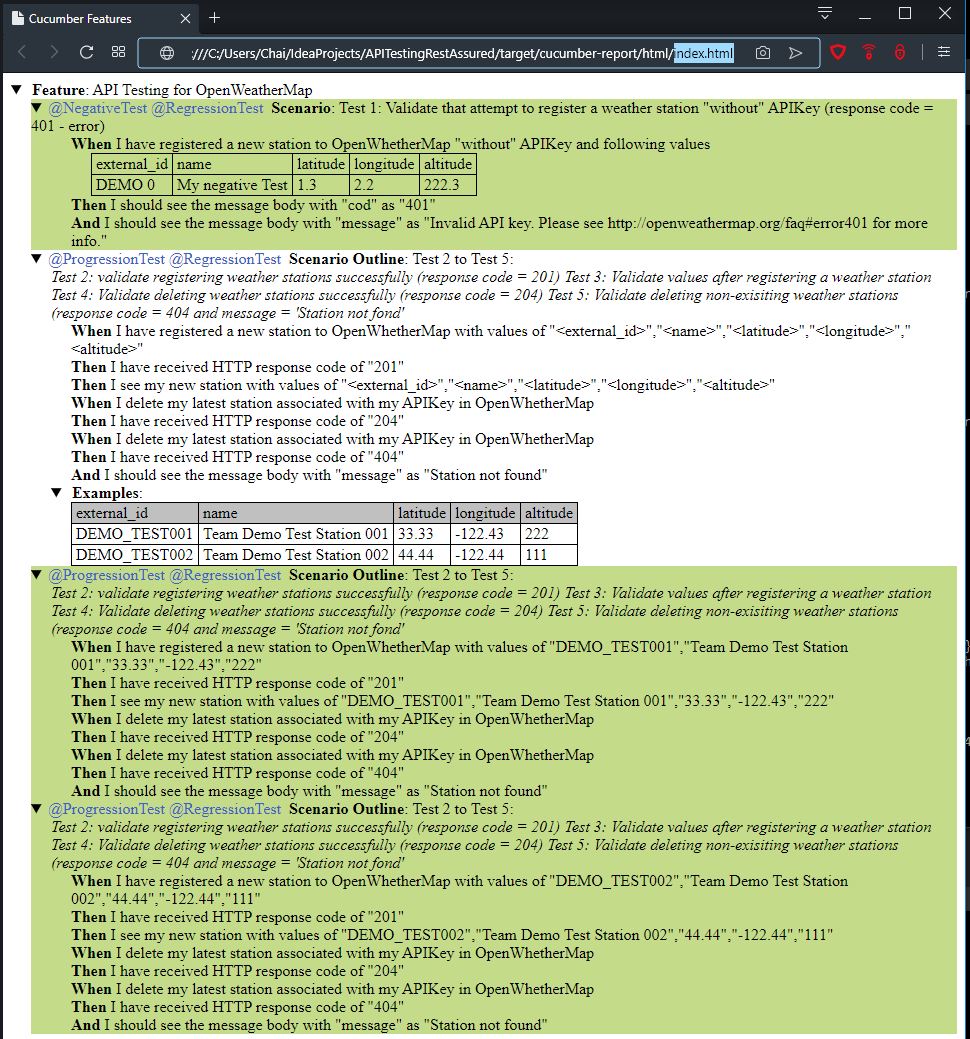This screenshot has height=1039, width=970.
Task: Click 'Feature: API Testing for OpenWeatherMap' heading
Action: pyautogui.click(x=172, y=90)
